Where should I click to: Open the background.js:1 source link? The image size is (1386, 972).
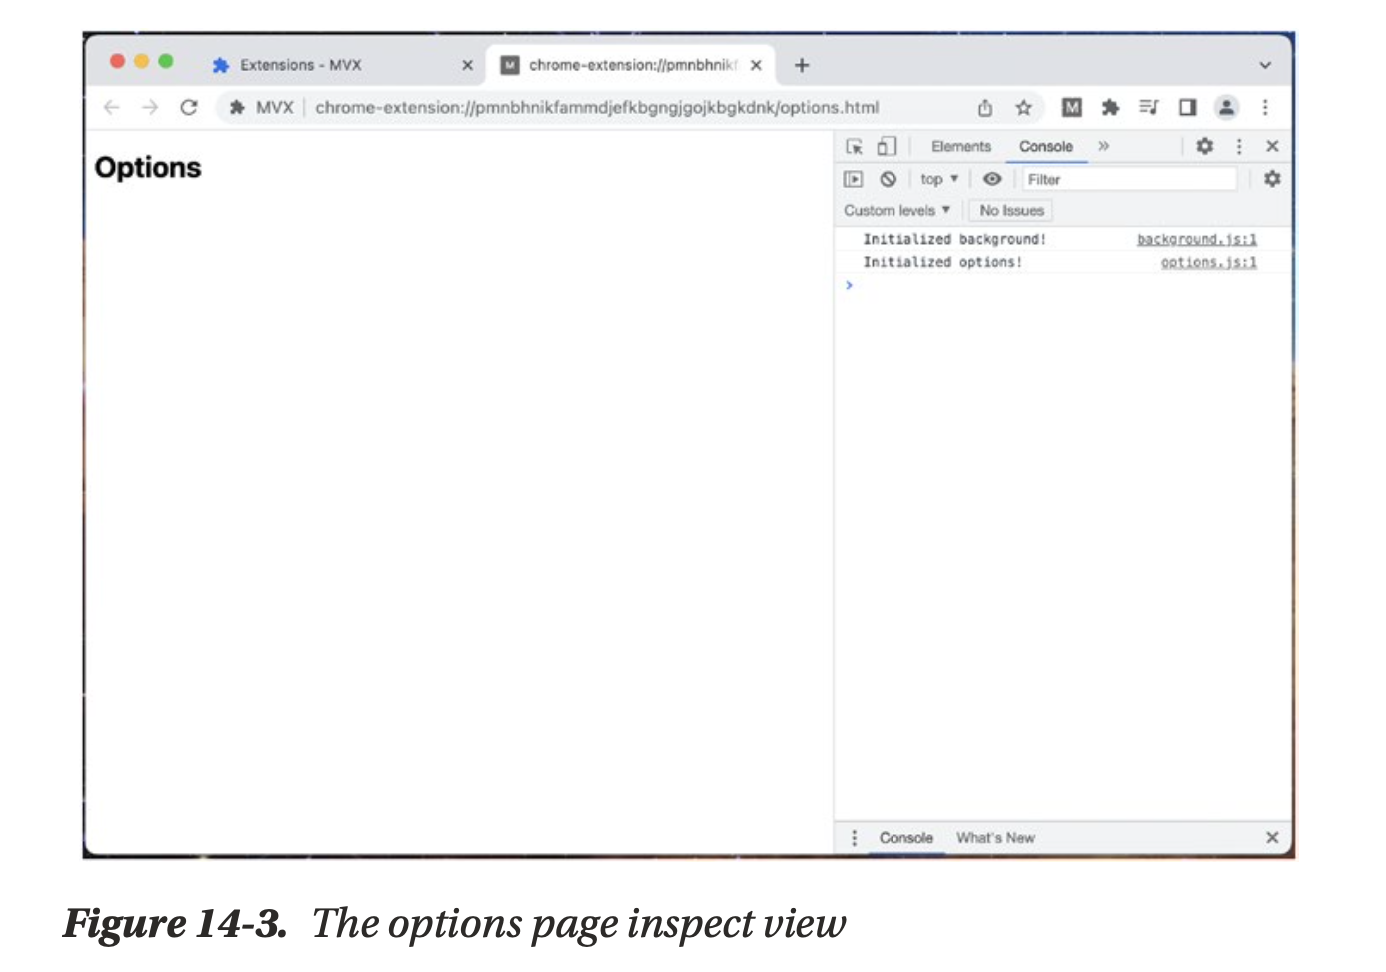(x=1196, y=239)
